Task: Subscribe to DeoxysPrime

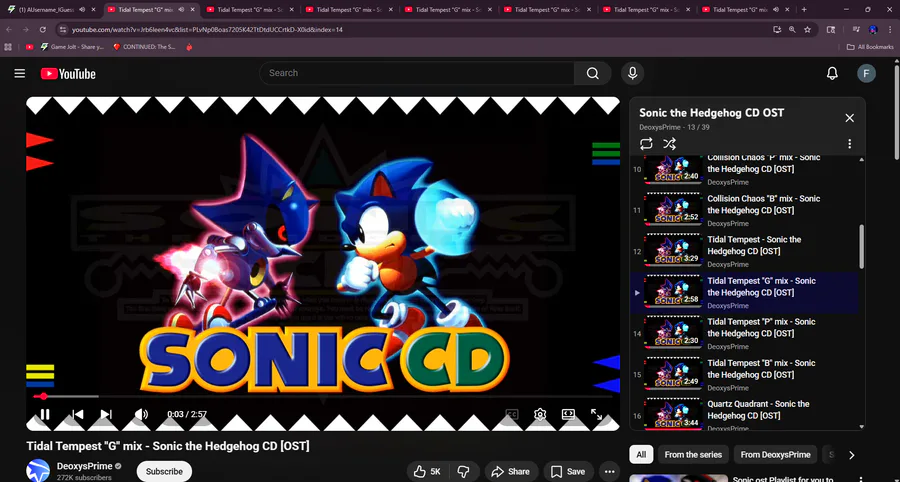Action: 164,472
